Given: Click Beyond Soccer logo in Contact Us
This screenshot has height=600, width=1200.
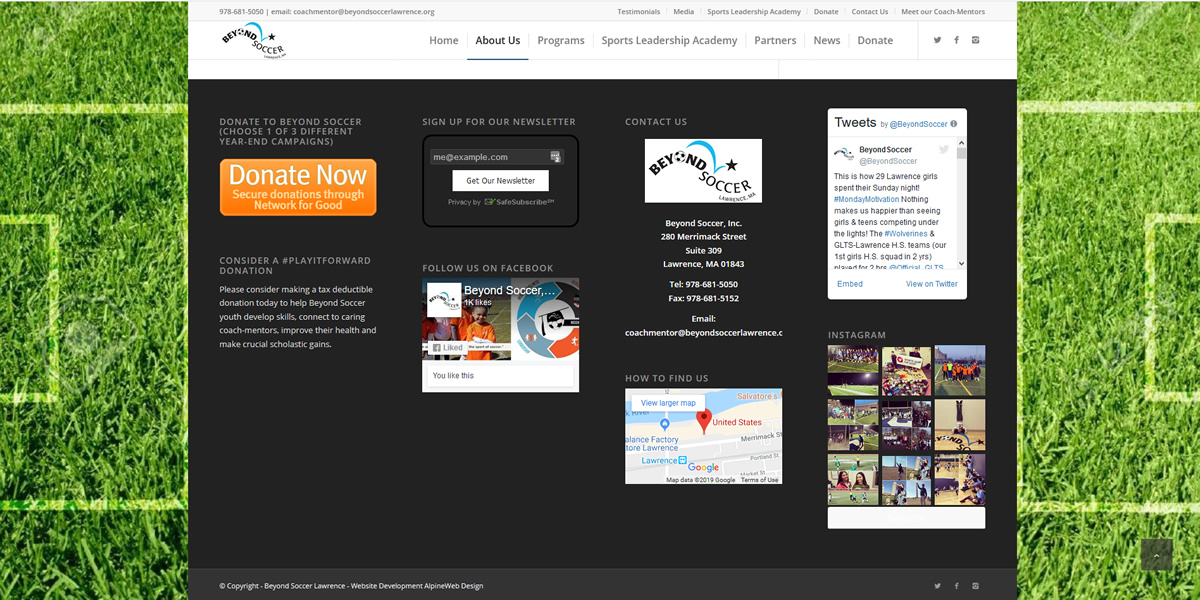Looking at the screenshot, I should pyautogui.click(x=703, y=171).
